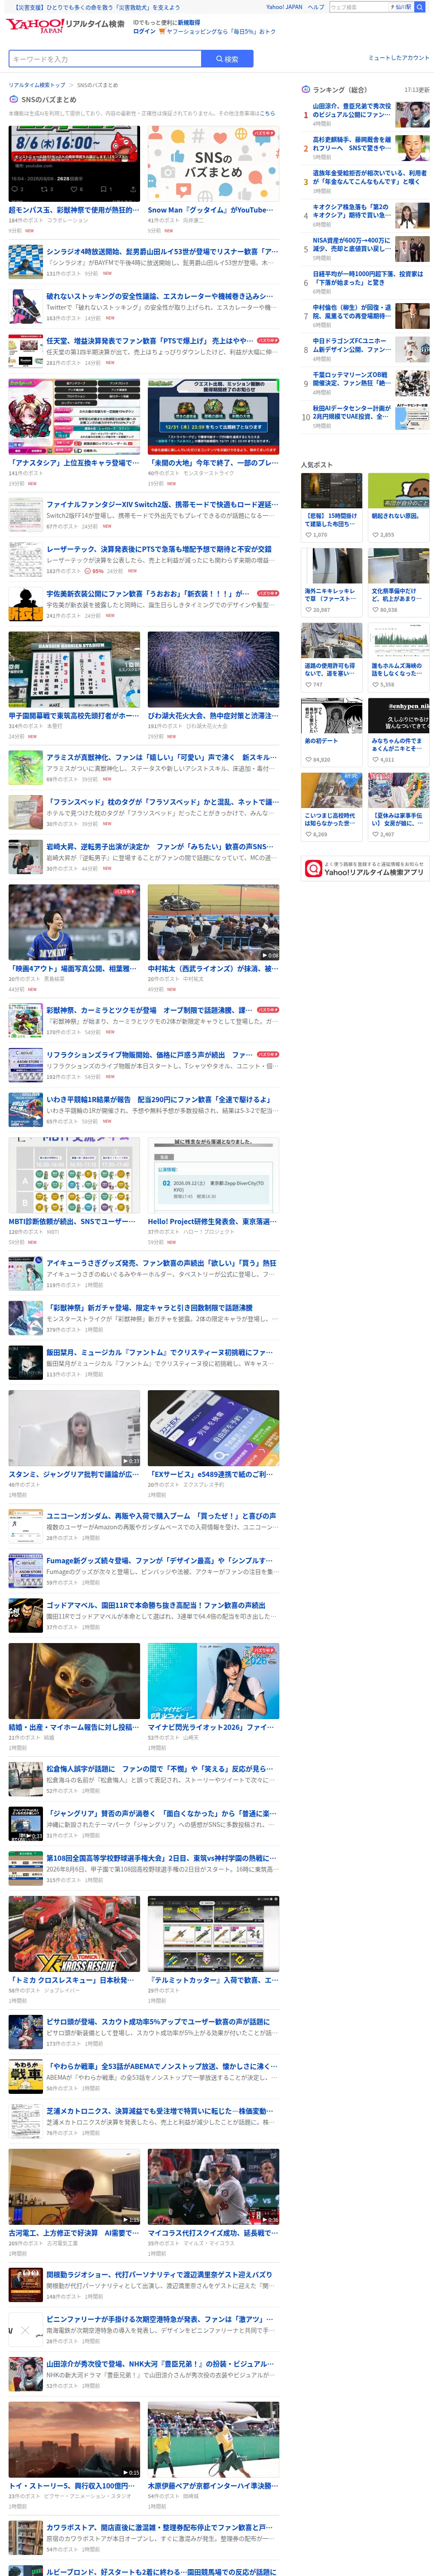The width and height of the screenshot is (434, 2576).
Task: Click heart icon with 1,070 likes
Action: click(x=309, y=535)
